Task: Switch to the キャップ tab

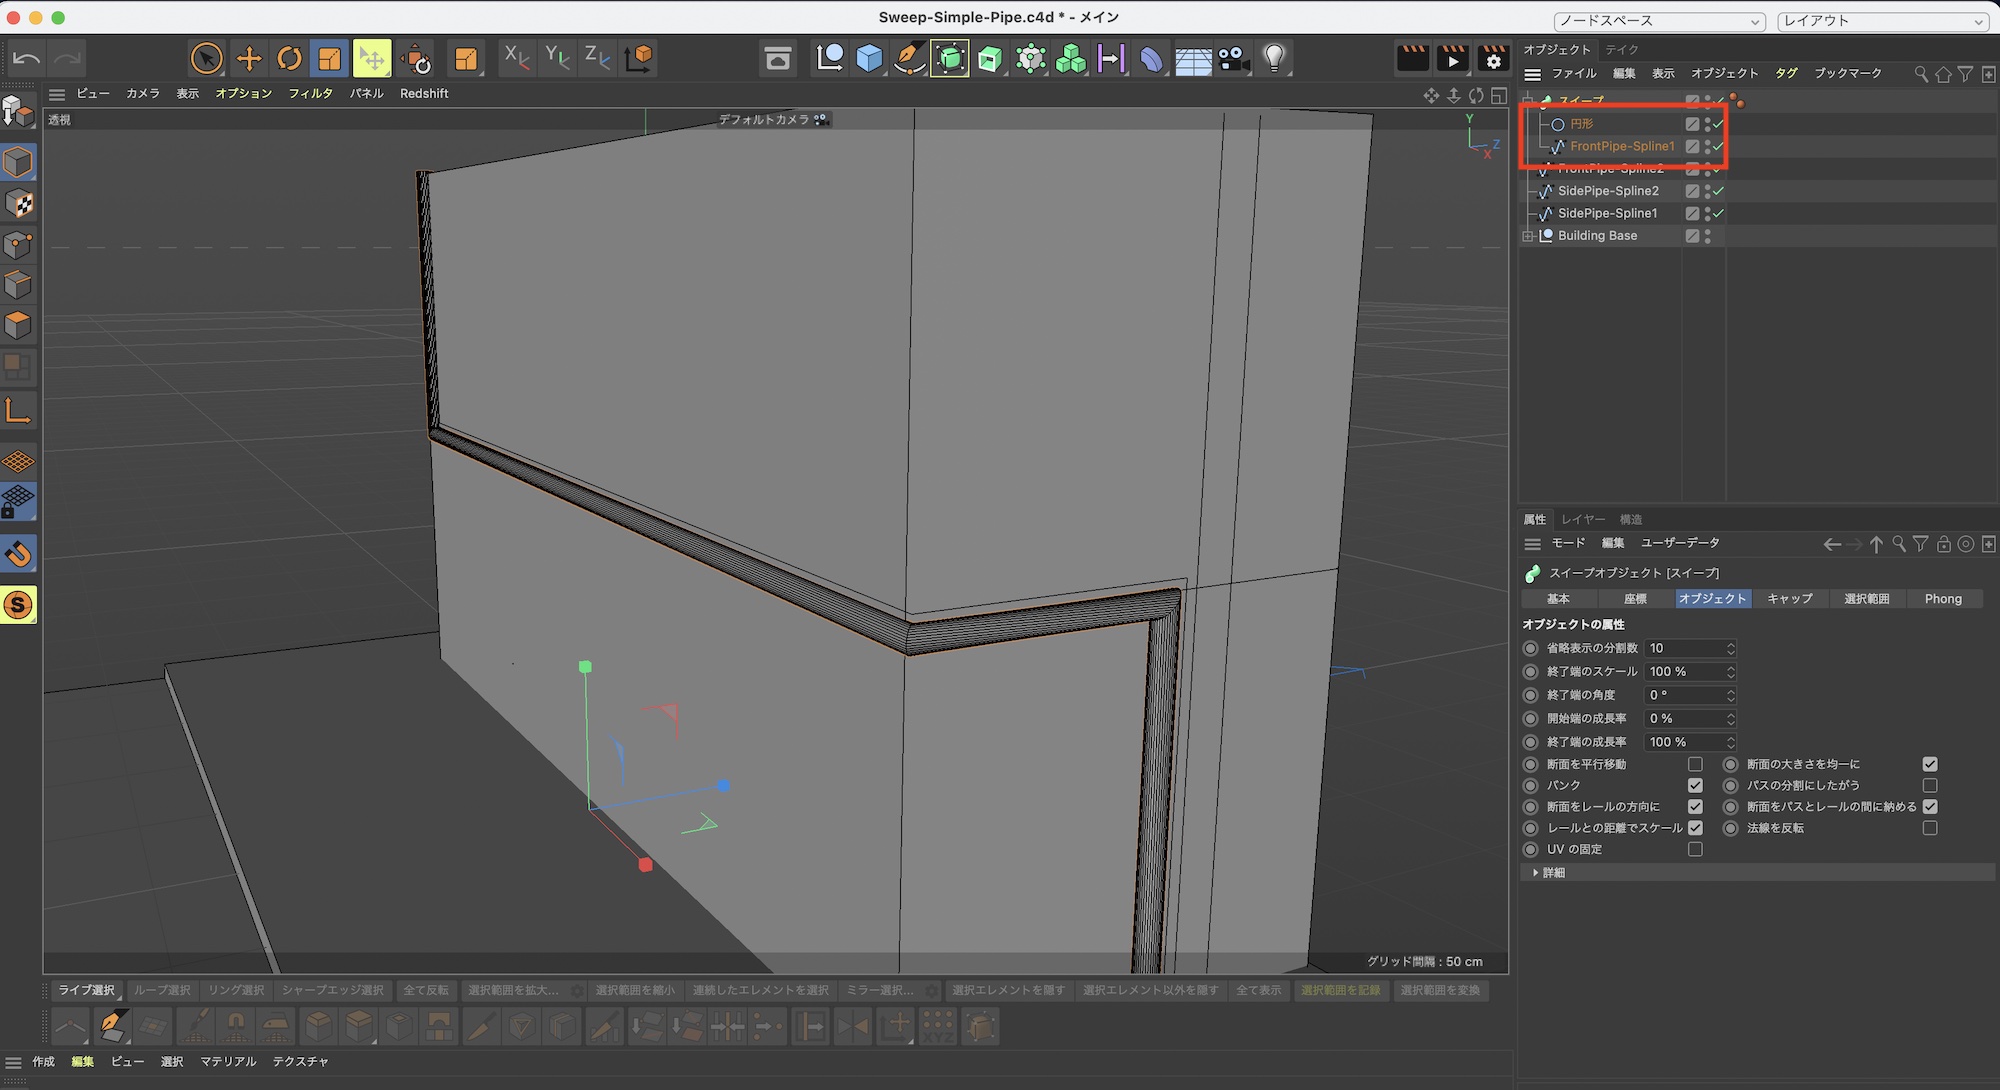Action: point(1789,599)
